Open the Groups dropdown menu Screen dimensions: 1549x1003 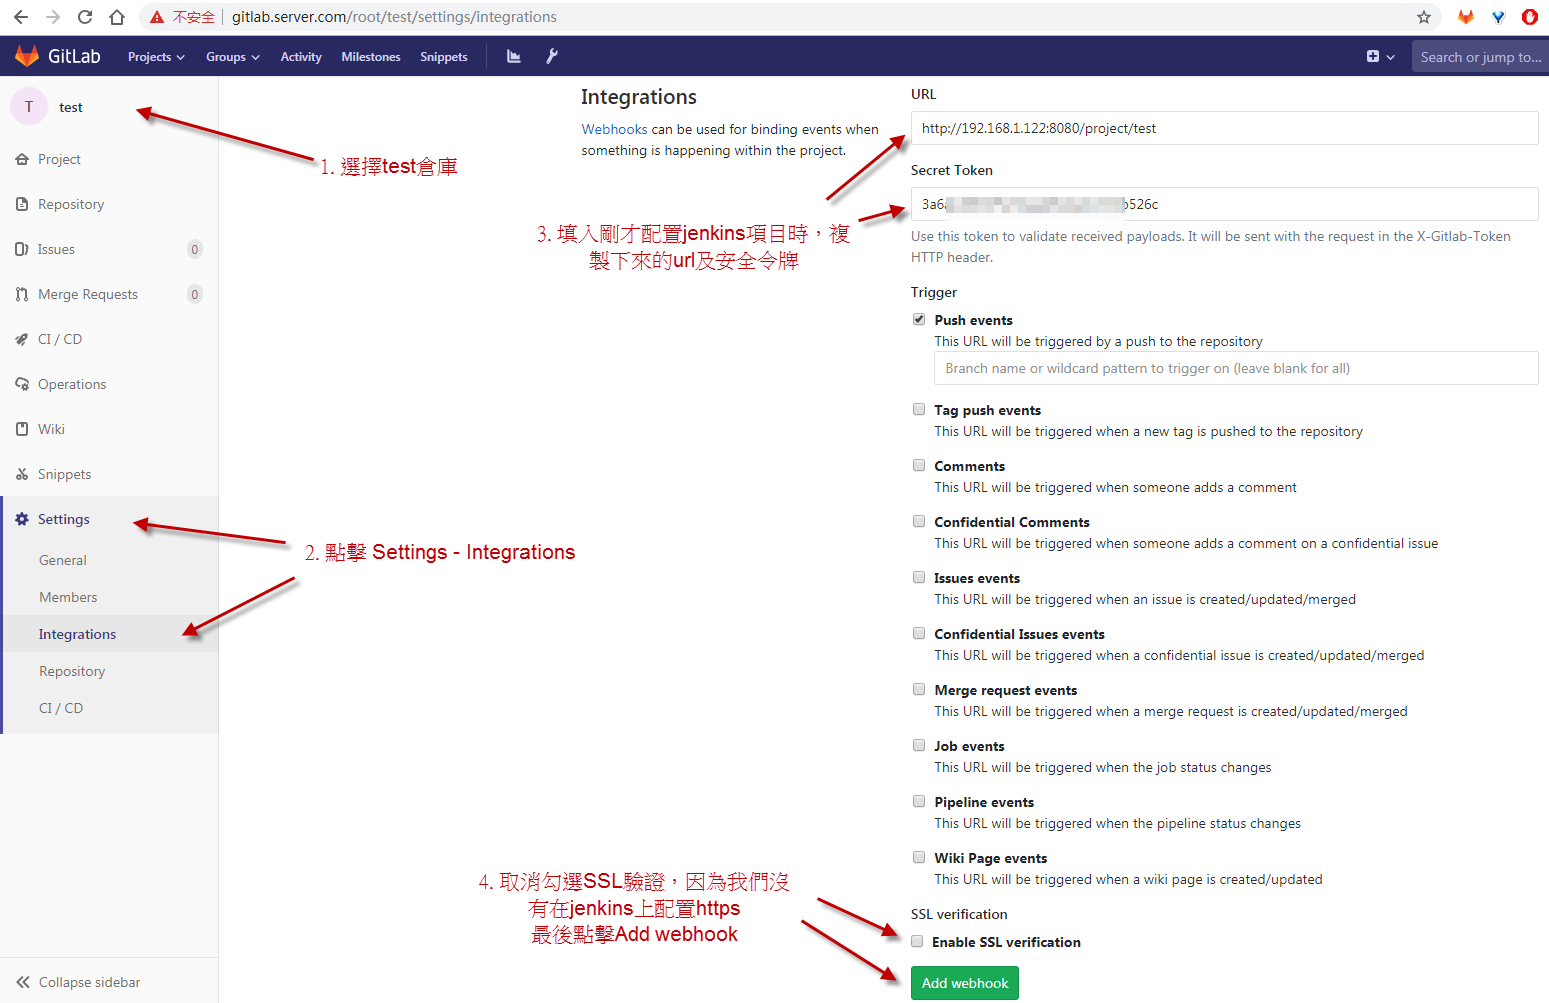[x=232, y=57]
